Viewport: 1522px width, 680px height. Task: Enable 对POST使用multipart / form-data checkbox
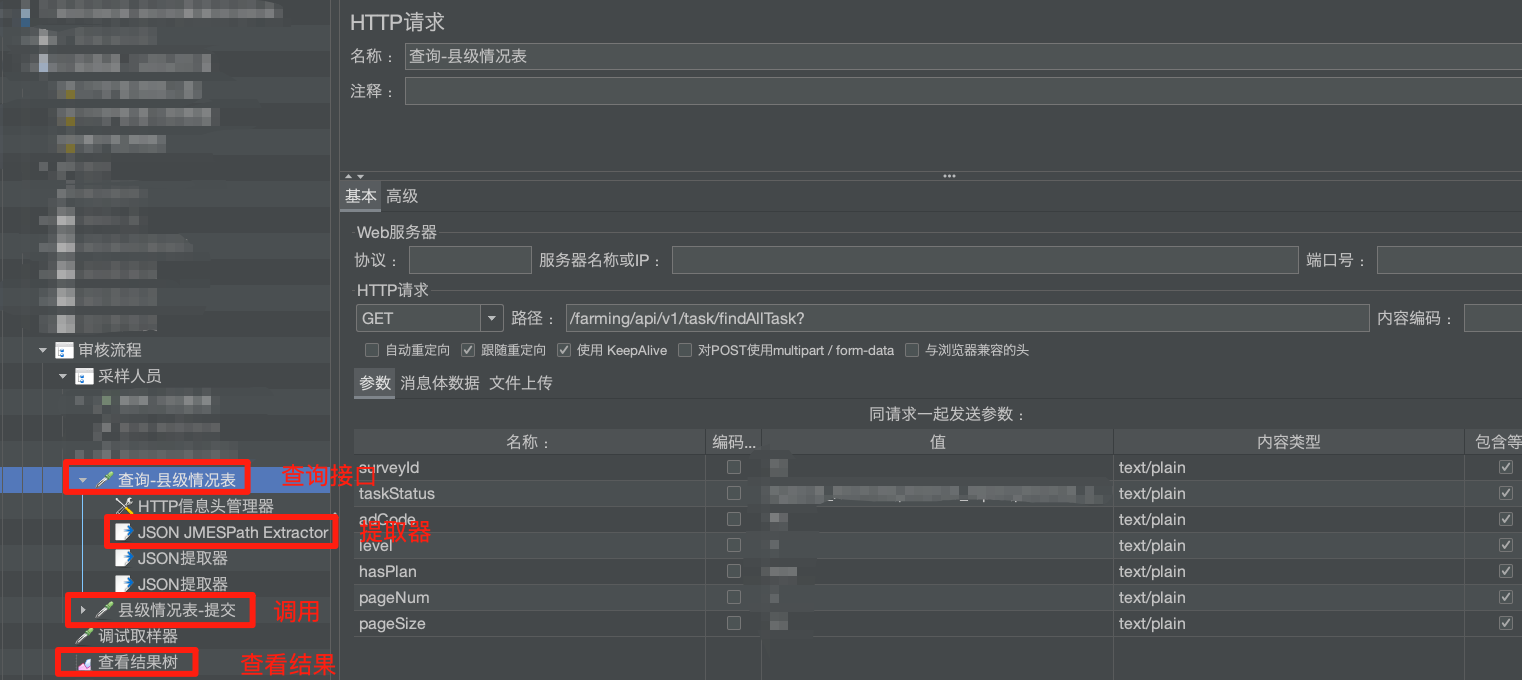pos(685,350)
